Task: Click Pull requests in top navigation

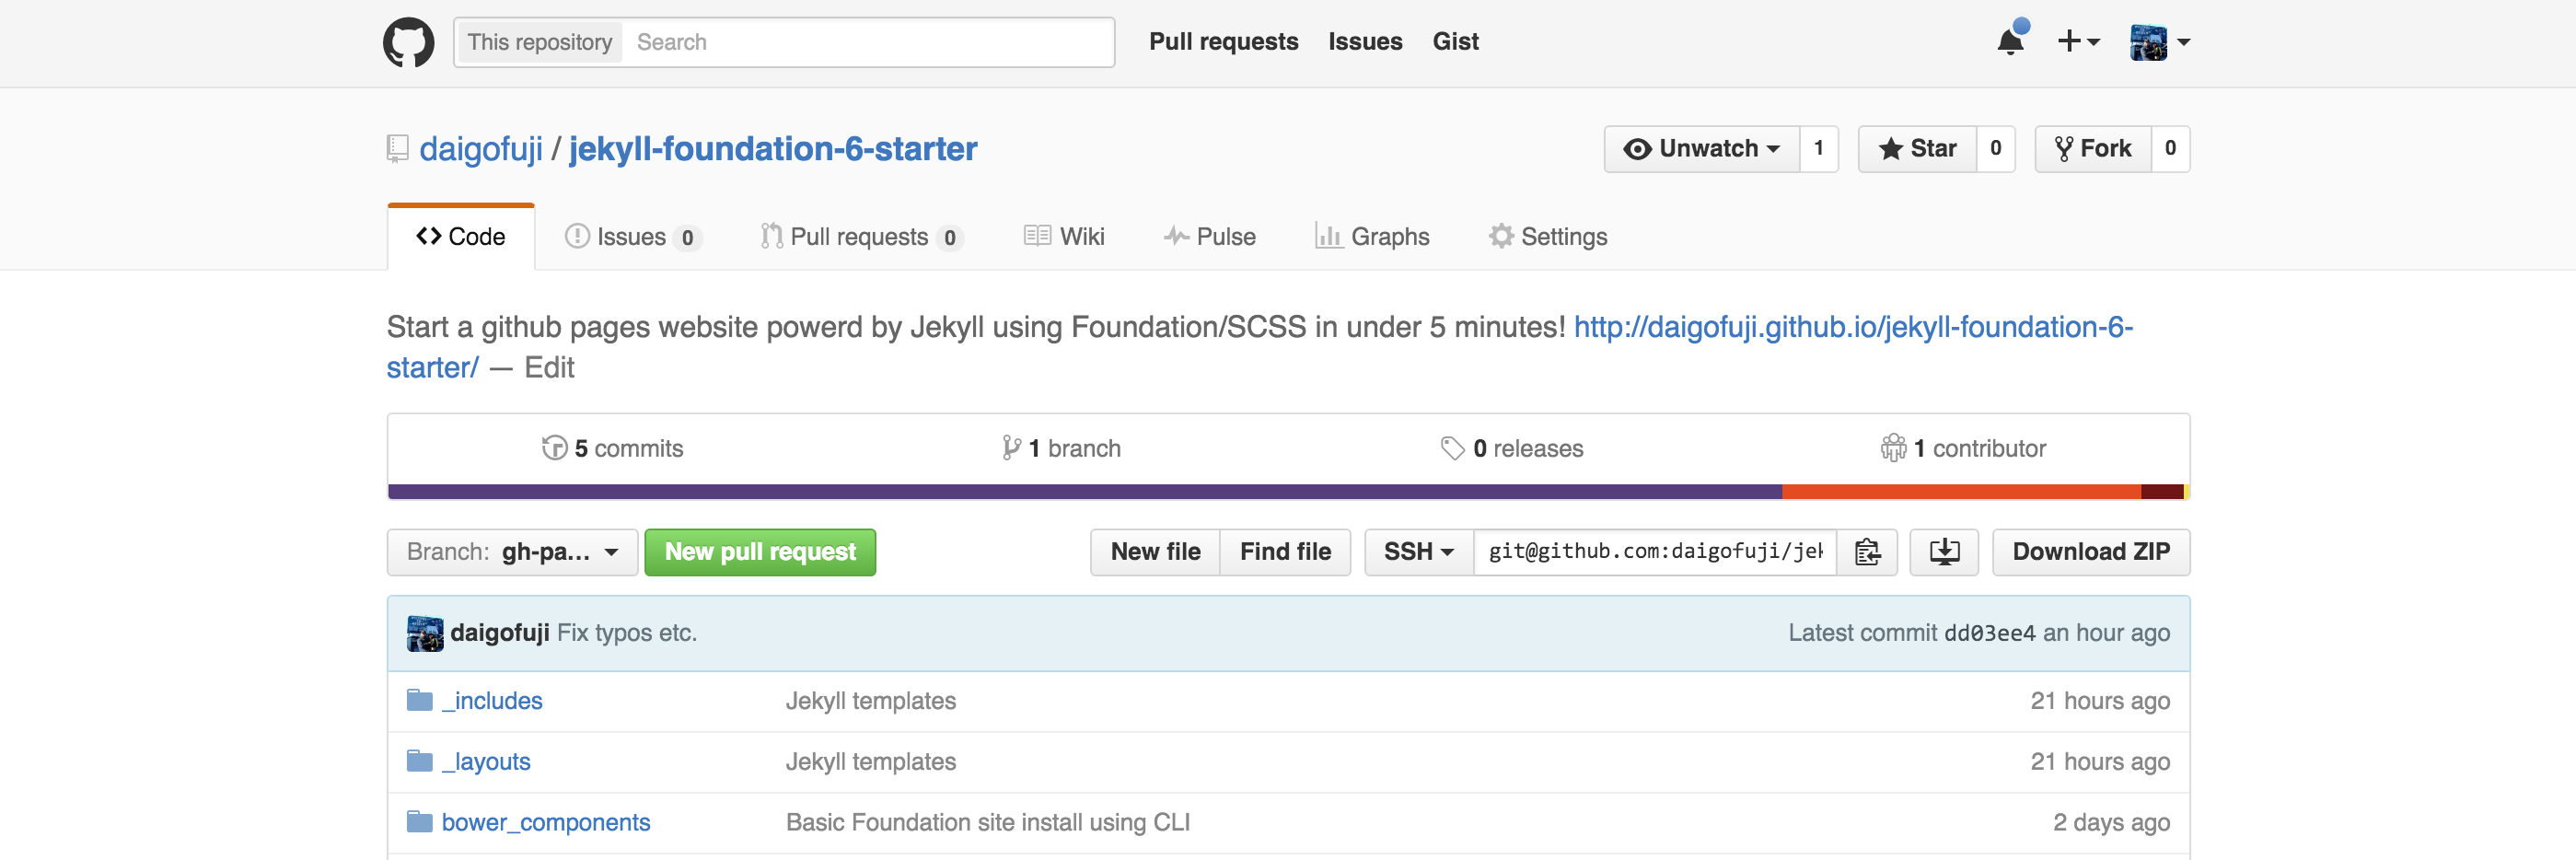Action: (x=1223, y=42)
